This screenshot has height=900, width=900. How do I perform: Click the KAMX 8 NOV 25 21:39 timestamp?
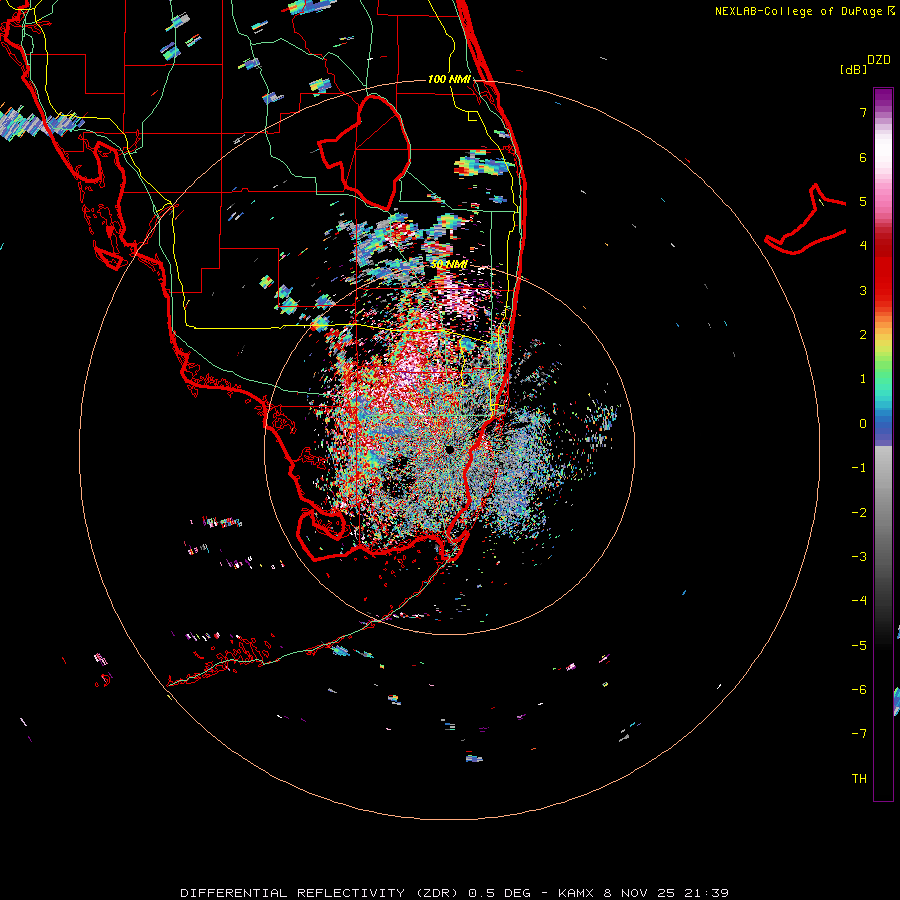click(x=643, y=893)
